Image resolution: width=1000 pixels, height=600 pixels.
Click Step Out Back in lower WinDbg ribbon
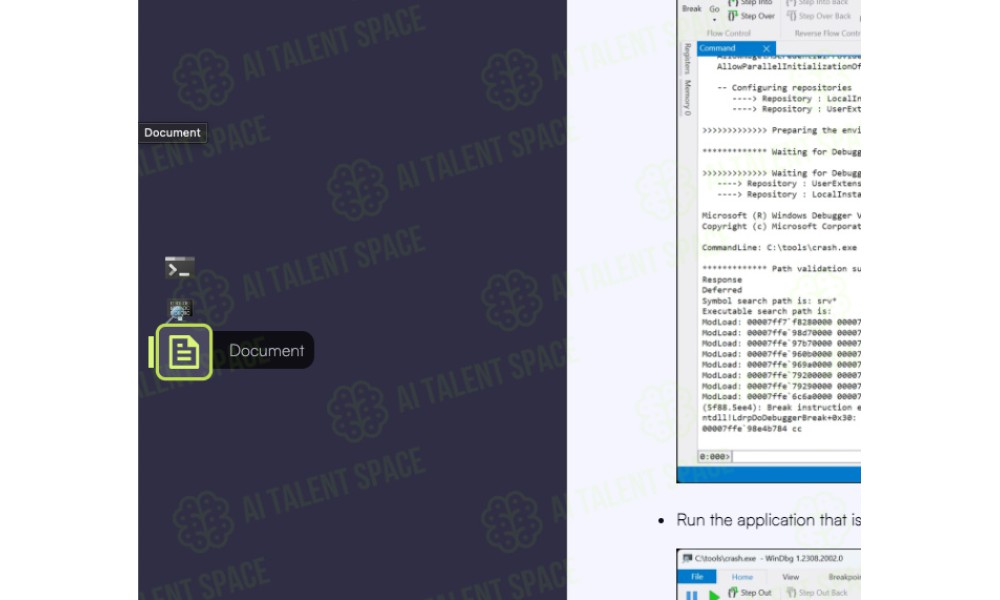(818, 593)
